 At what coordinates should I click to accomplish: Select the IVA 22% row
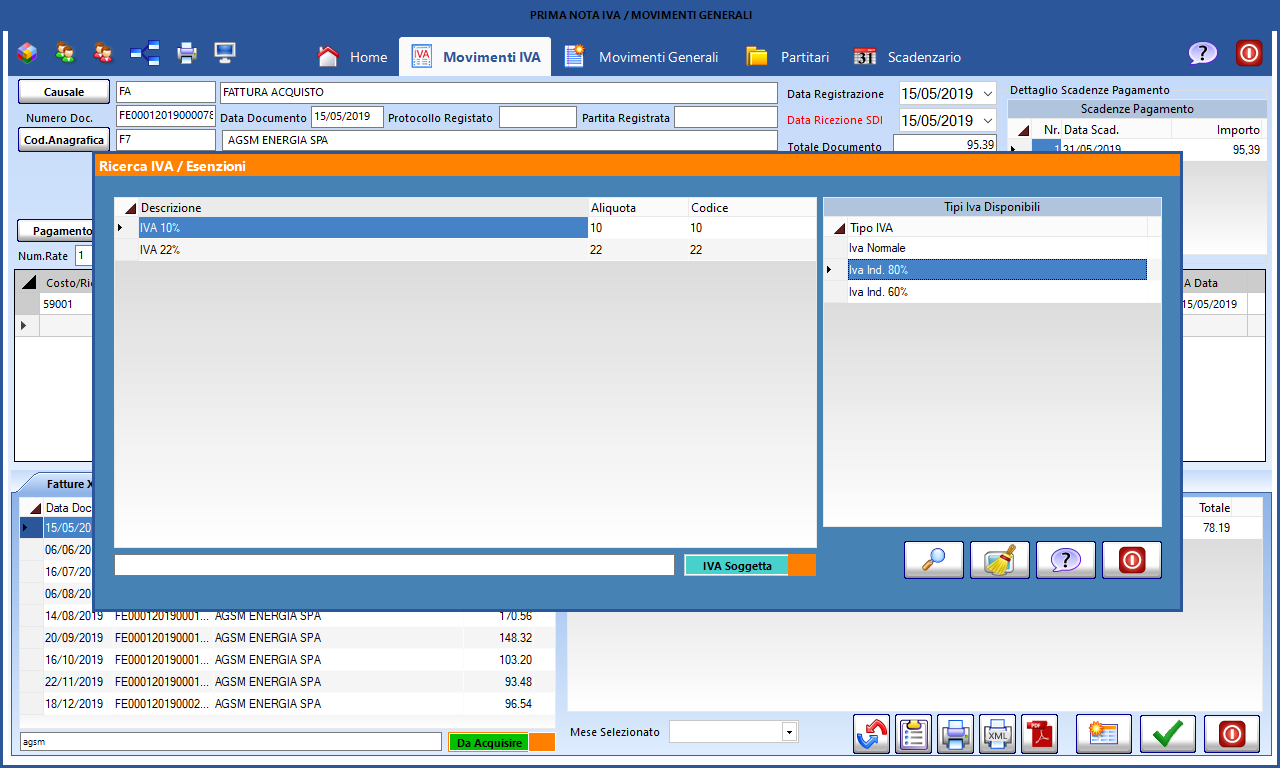(350, 250)
